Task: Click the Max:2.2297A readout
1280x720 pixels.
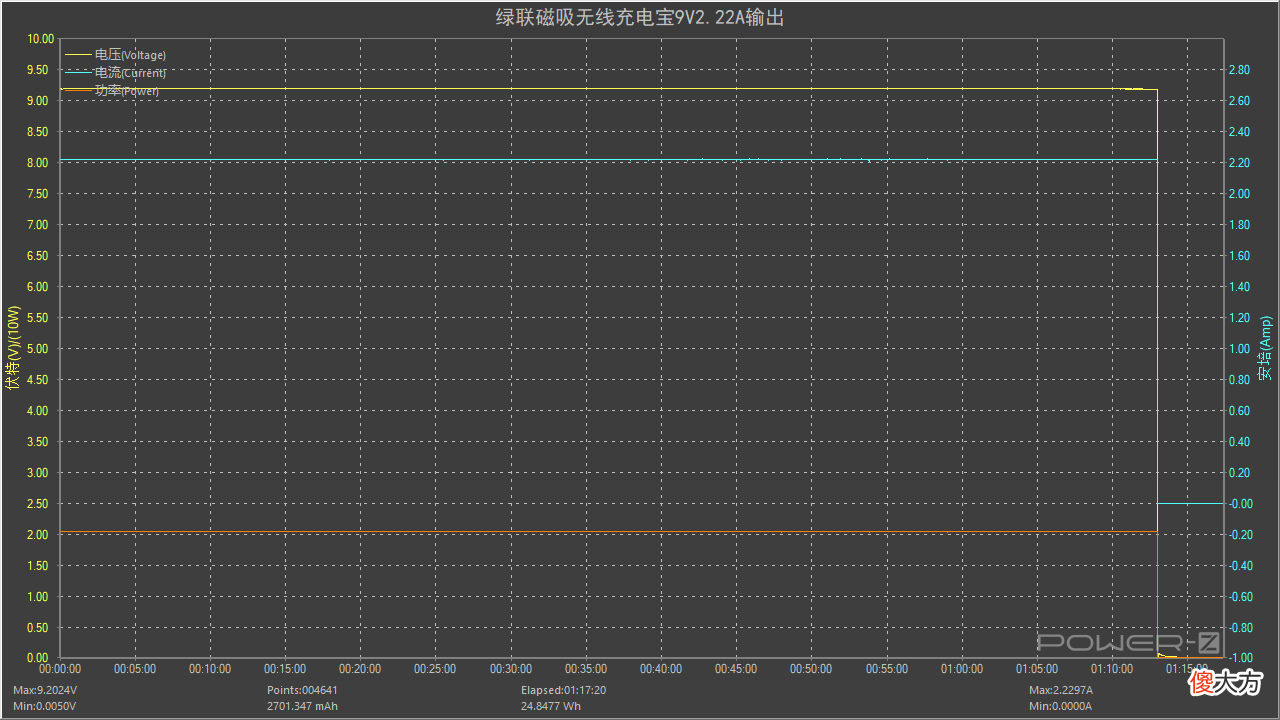Action: [x=1062, y=691]
